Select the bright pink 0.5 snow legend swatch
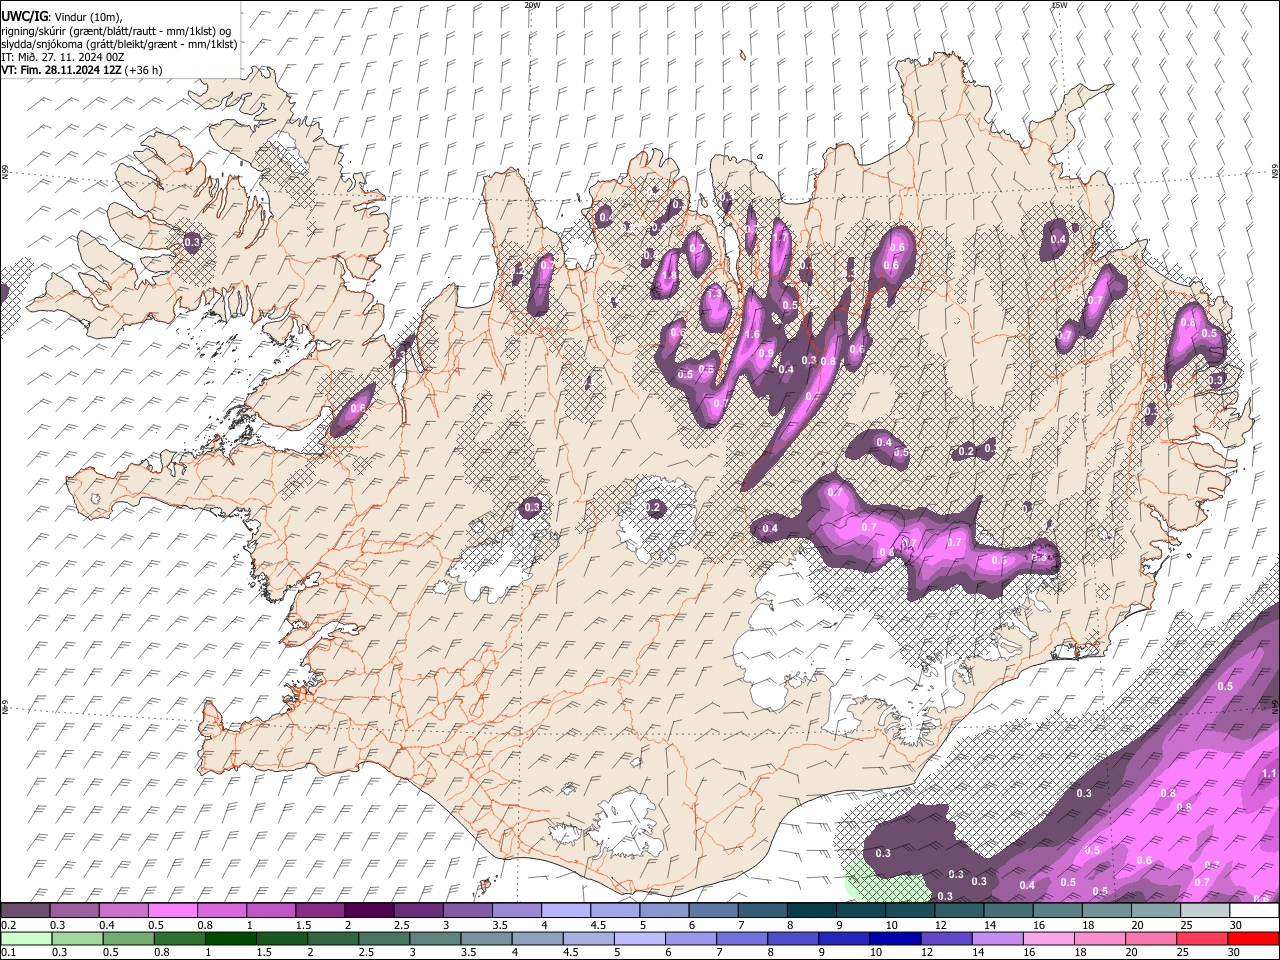 click(x=172, y=911)
